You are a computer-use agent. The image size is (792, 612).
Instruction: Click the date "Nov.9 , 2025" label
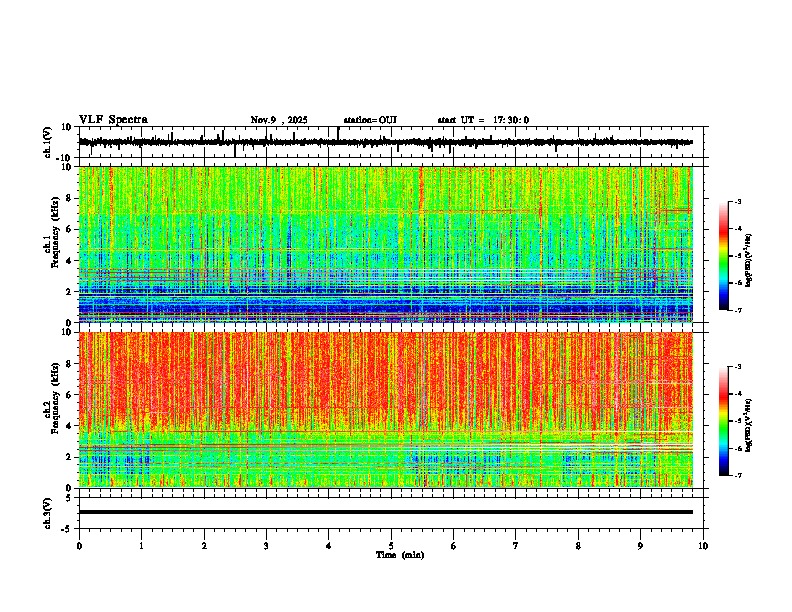click(279, 120)
